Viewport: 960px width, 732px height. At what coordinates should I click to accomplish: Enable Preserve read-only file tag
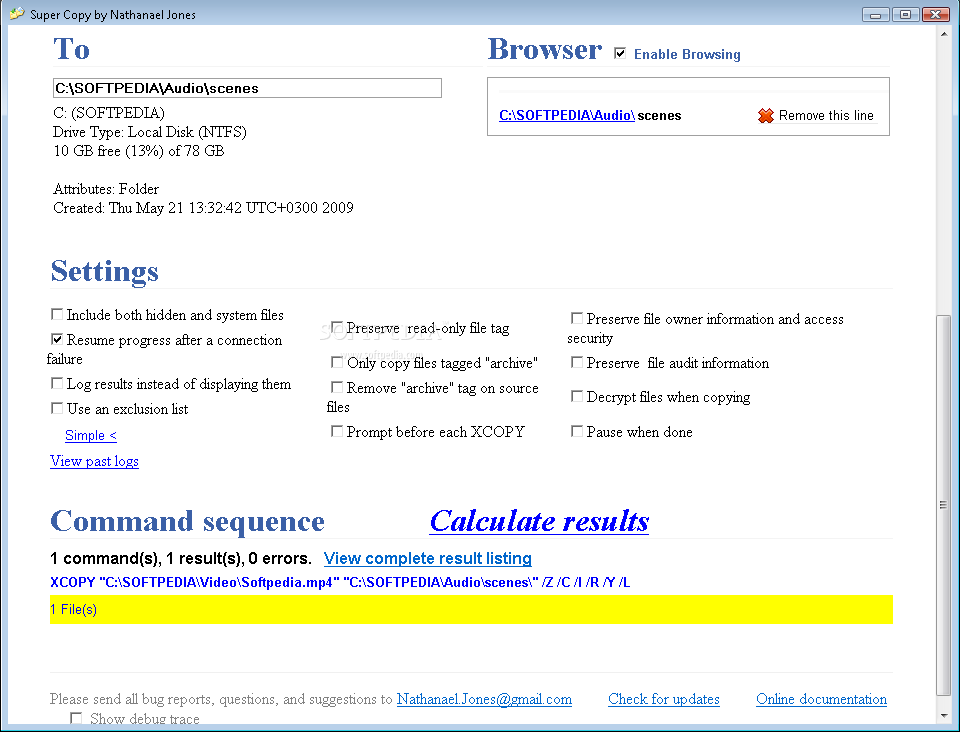click(x=337, y=327)
